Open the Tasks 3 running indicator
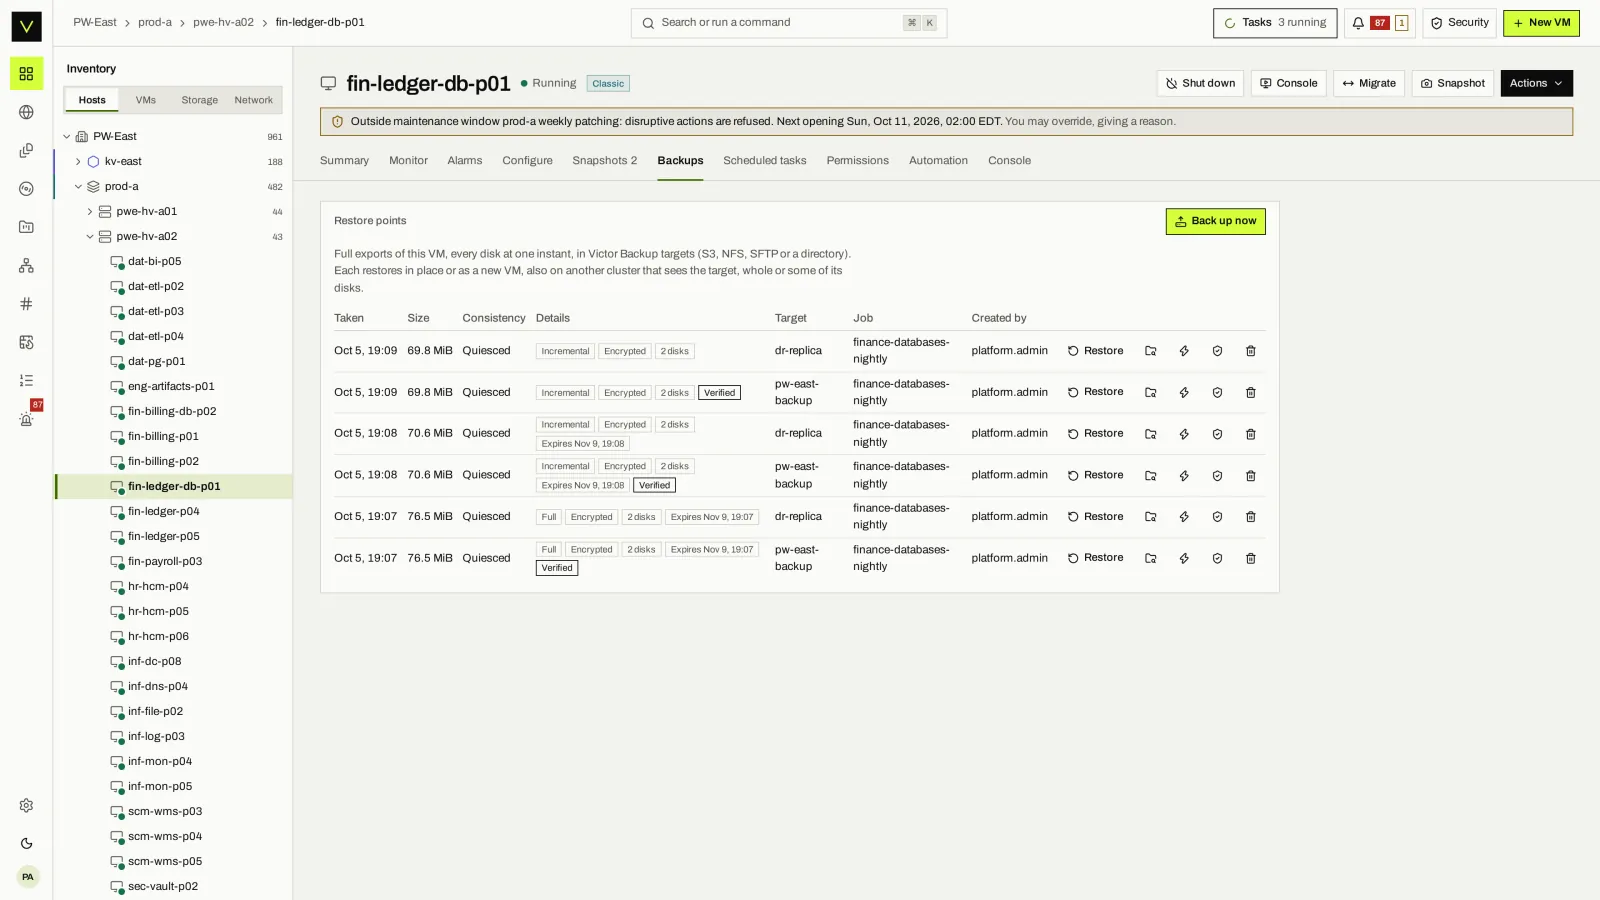Viewport: 1600px width, 900px height. pos(1275,23)
